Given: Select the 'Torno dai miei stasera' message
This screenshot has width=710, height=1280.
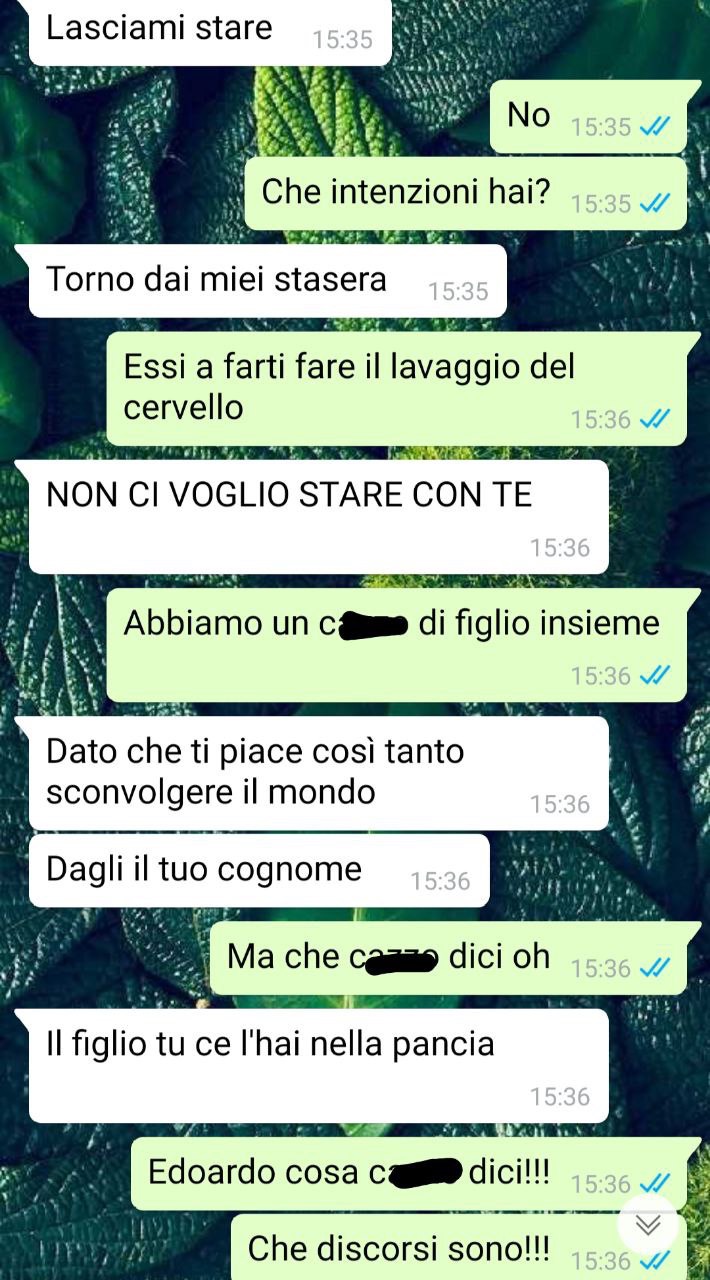Looking at the screenshot, I should pyautogui.click(x=268, y=281).
